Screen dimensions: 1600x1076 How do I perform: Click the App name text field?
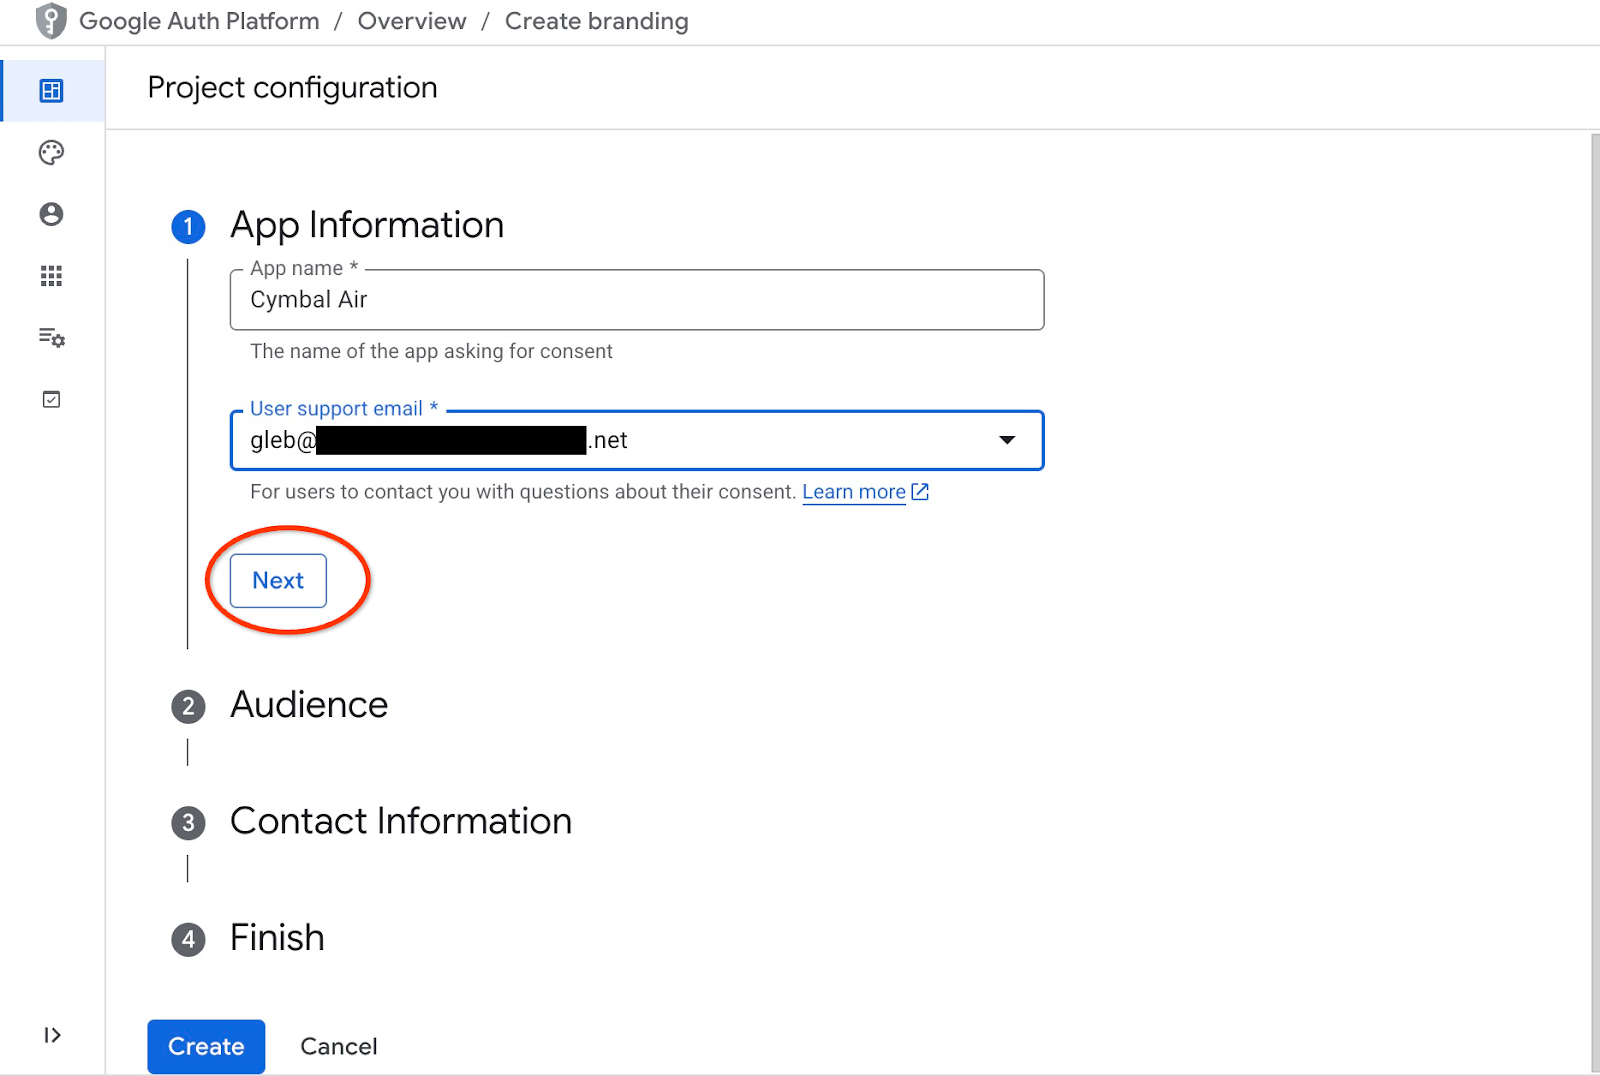click(x=636, y=300)
